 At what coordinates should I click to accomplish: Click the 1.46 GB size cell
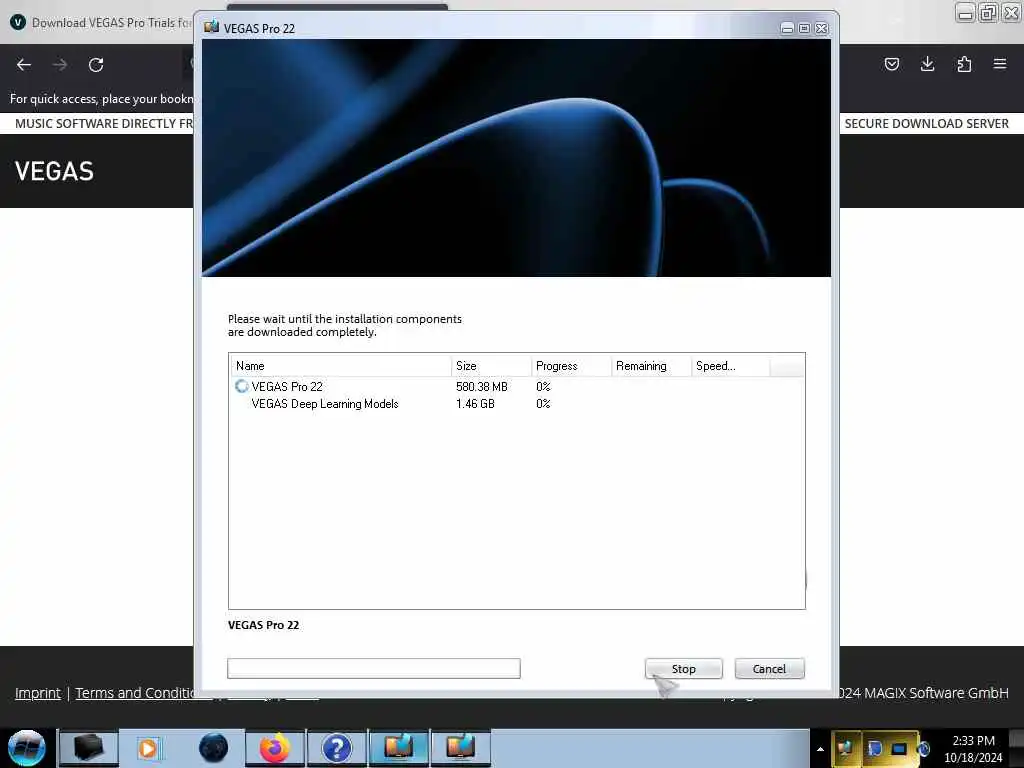pos(475,404)
